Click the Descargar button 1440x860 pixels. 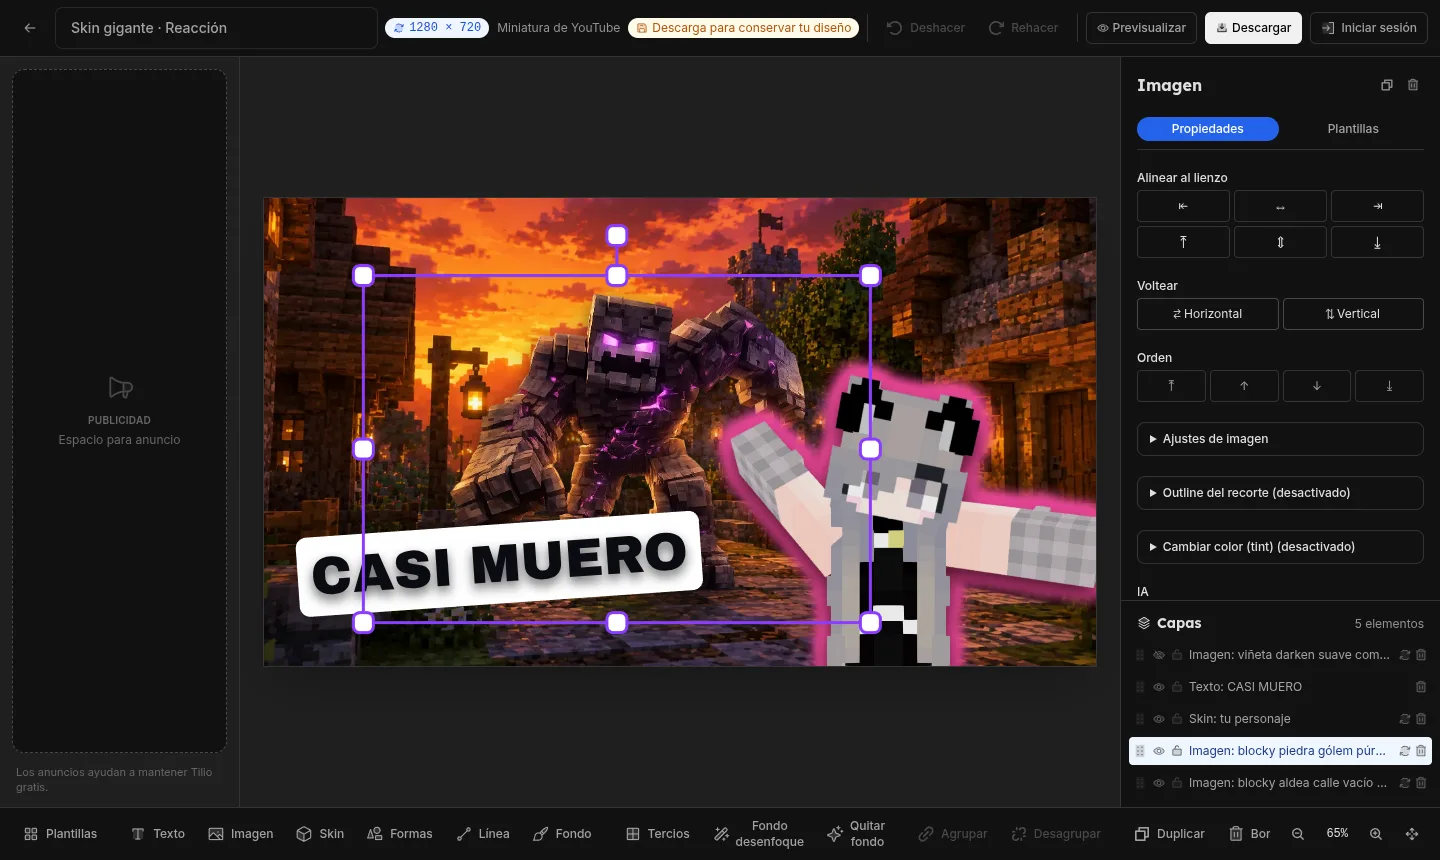point(1254,28)
